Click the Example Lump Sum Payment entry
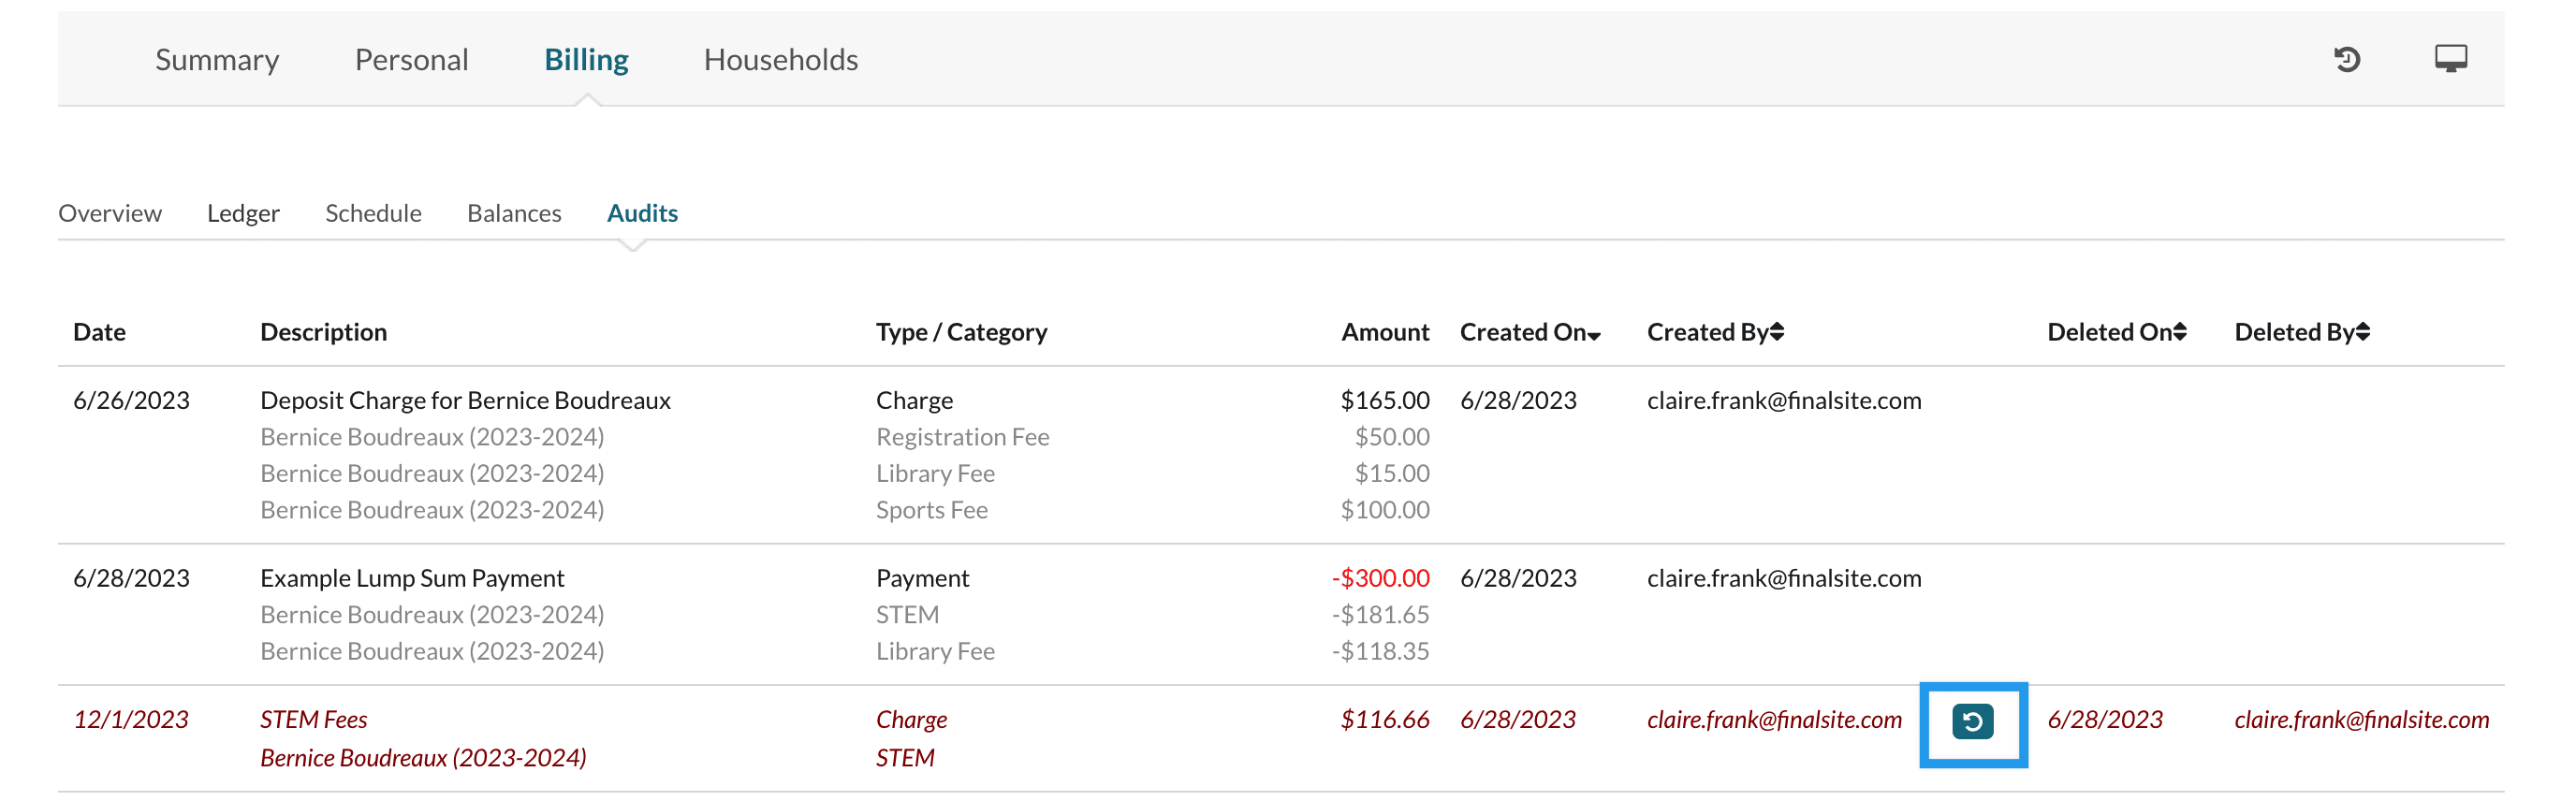Image resolution: width=2576 pixels, height=801 pixels. 412,578
